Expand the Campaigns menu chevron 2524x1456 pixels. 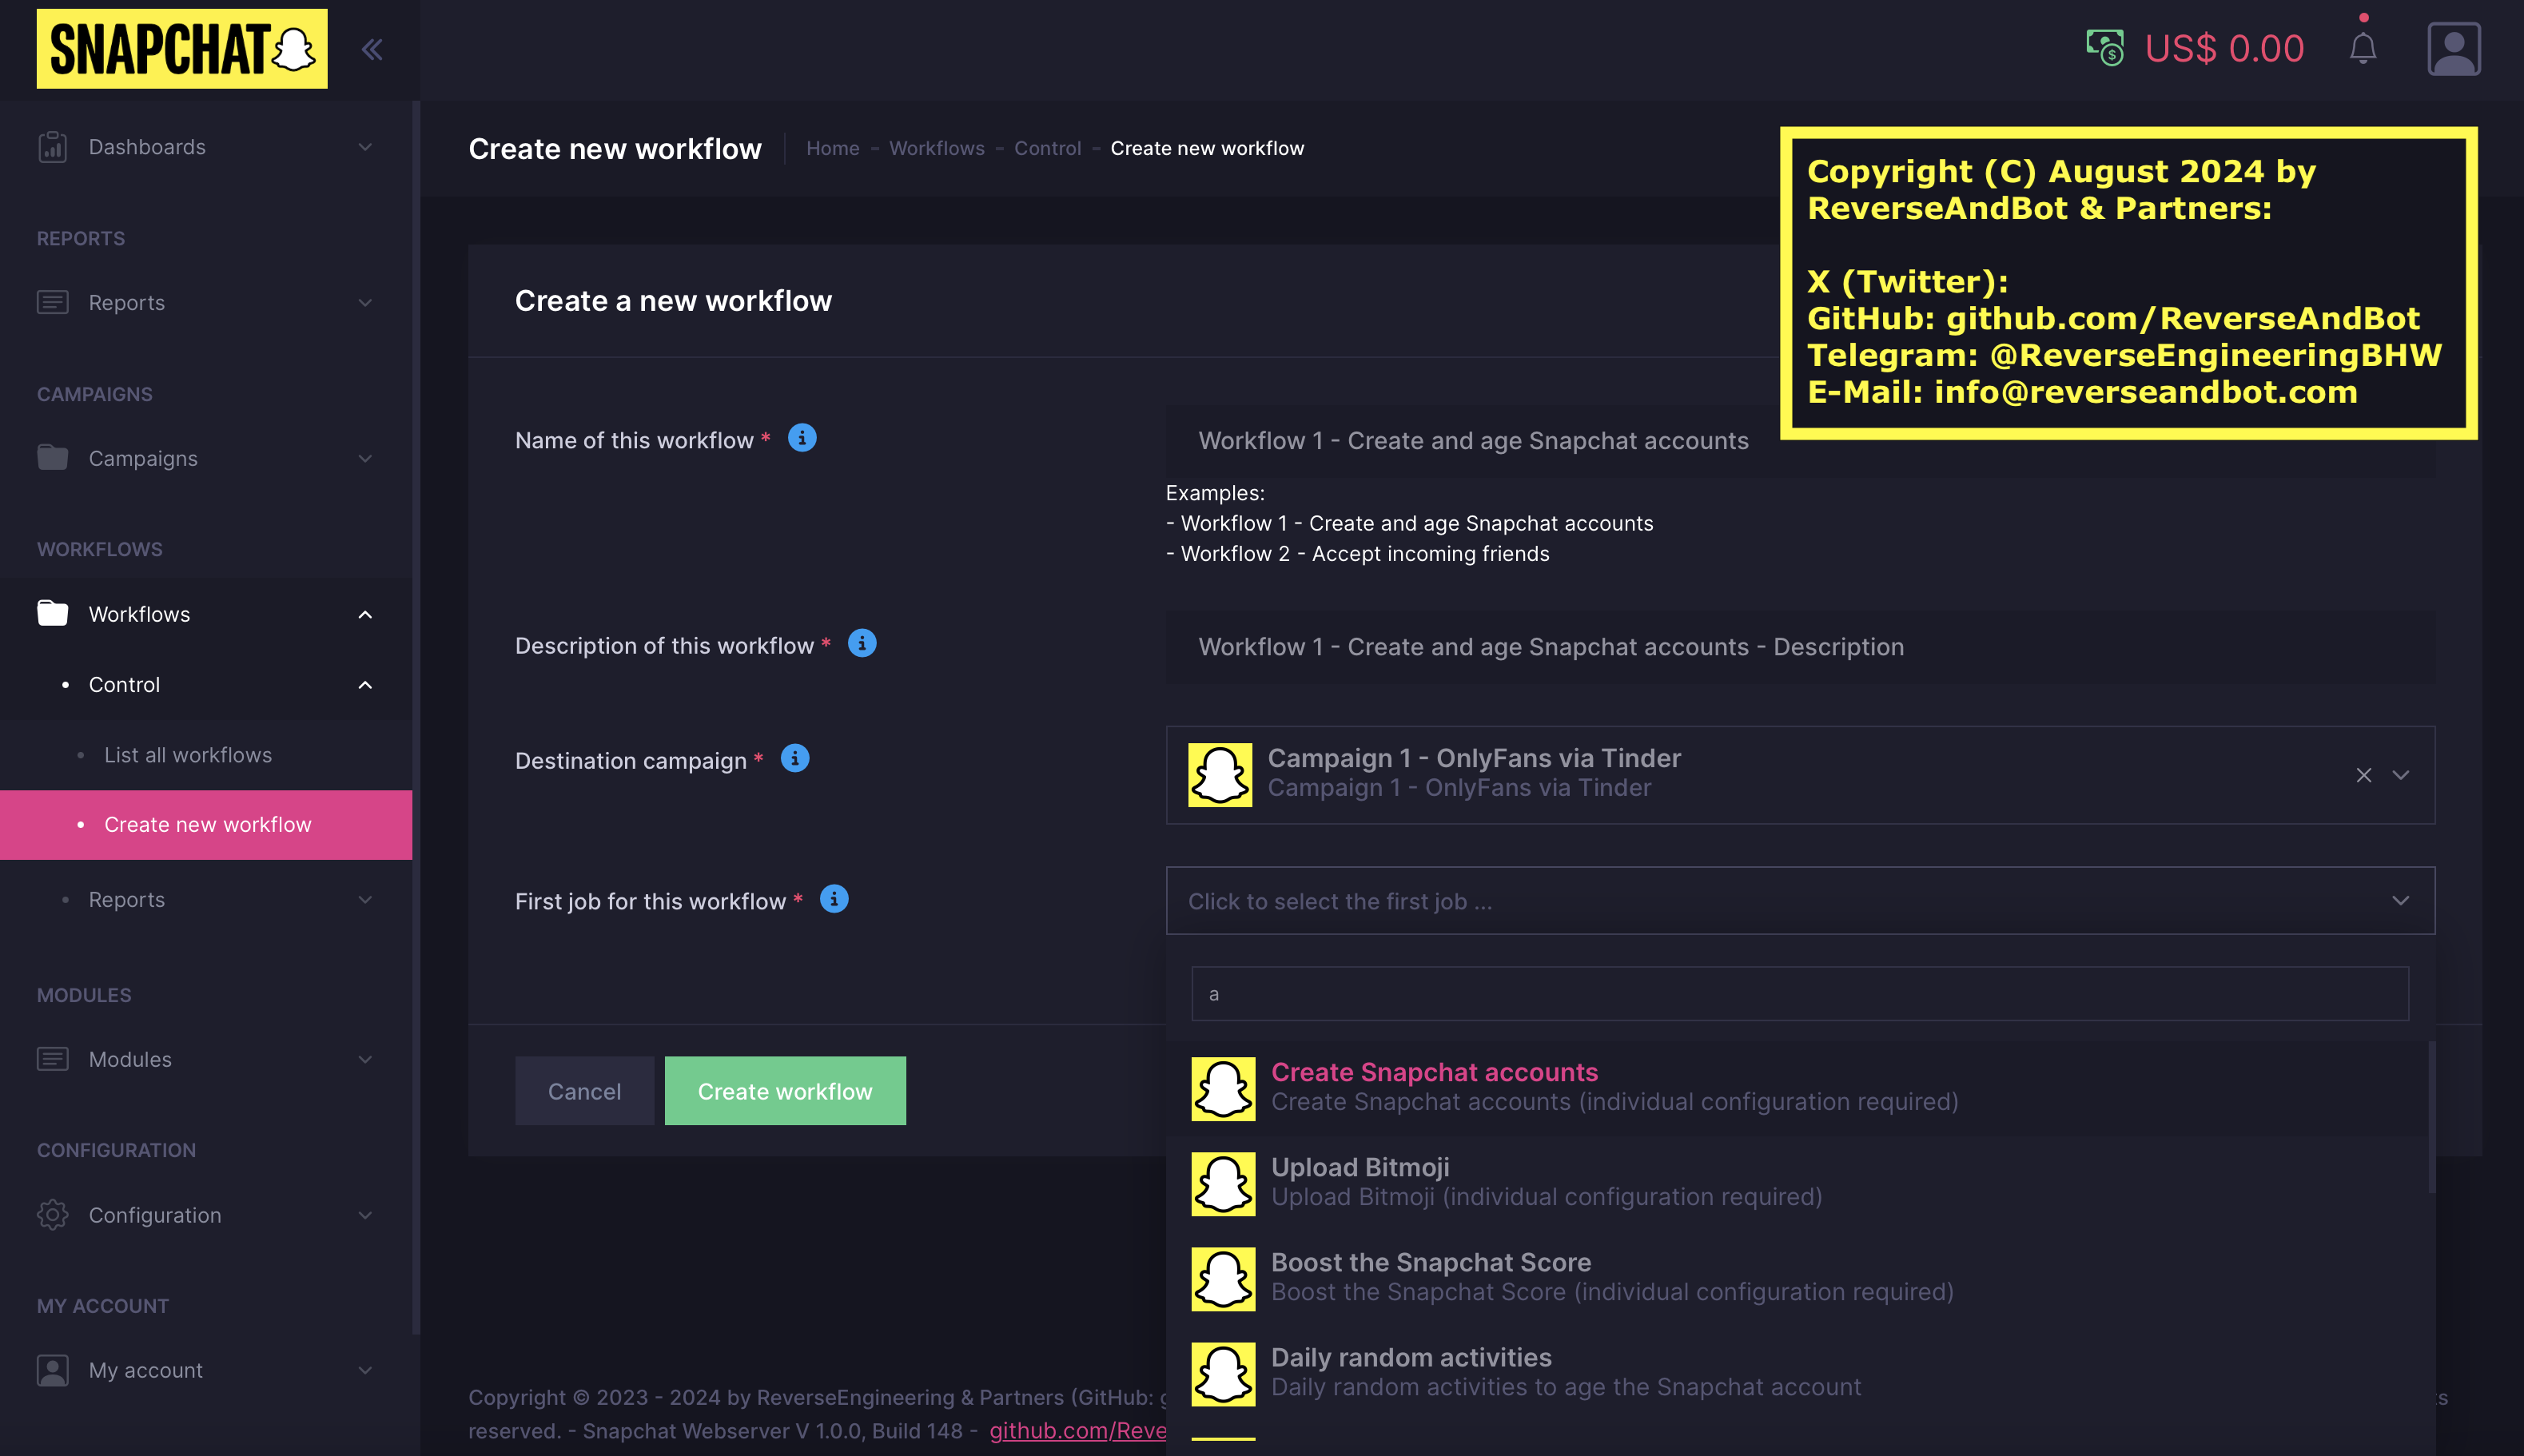click(x=365, y=458)
